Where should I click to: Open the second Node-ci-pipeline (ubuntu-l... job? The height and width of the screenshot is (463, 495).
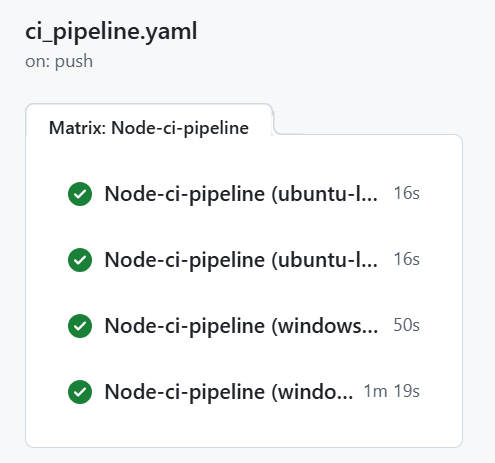241,260
